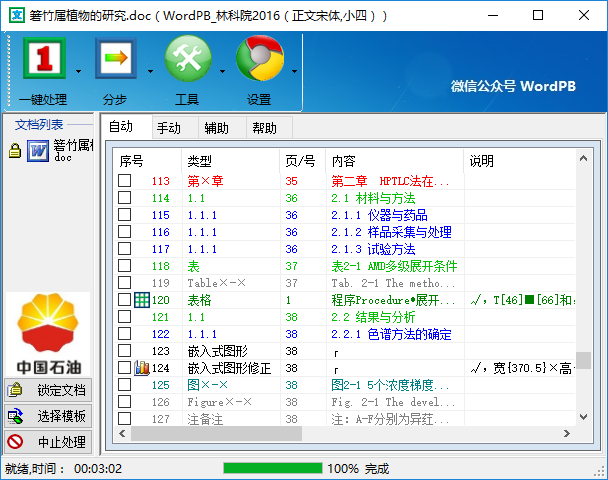Check the checkbox for row 113

(125, 181)
